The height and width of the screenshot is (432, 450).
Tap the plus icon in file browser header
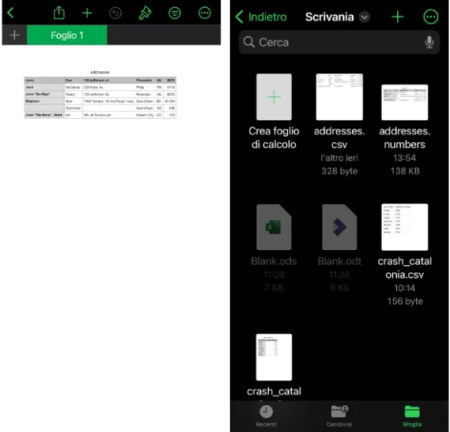click(x=397, y=17)
